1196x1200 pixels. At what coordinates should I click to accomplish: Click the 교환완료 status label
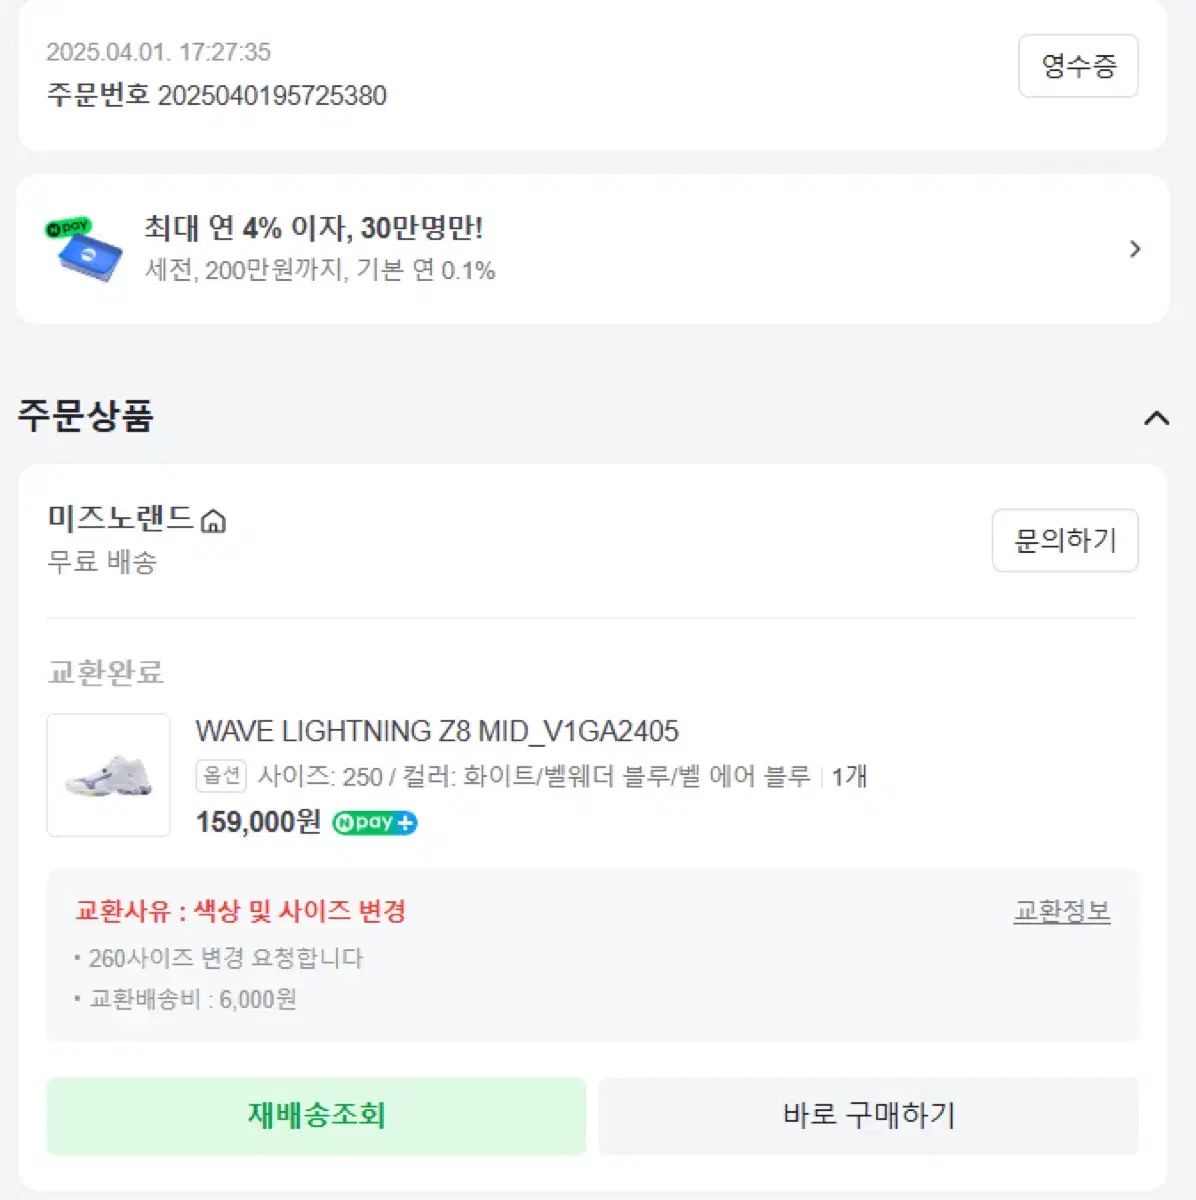(105, 672)
